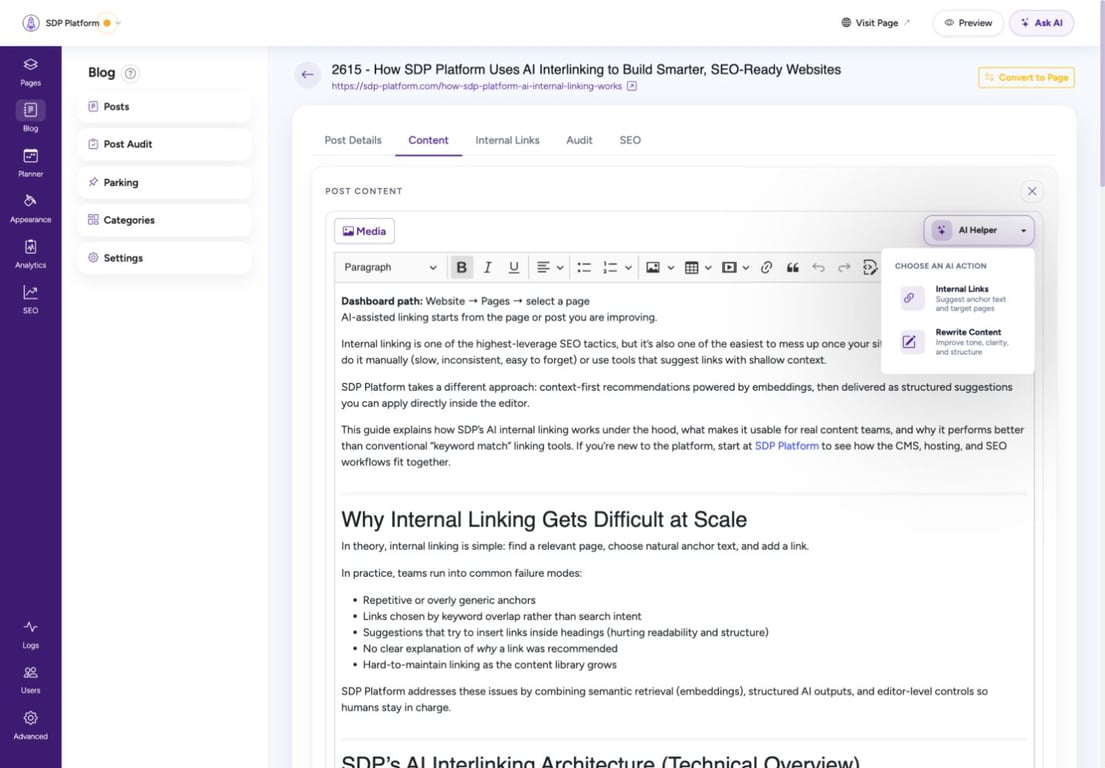Open the sdp-platform.com post URL link
The width and height of the screenshot is (1105, 768).
click(476, 86)
